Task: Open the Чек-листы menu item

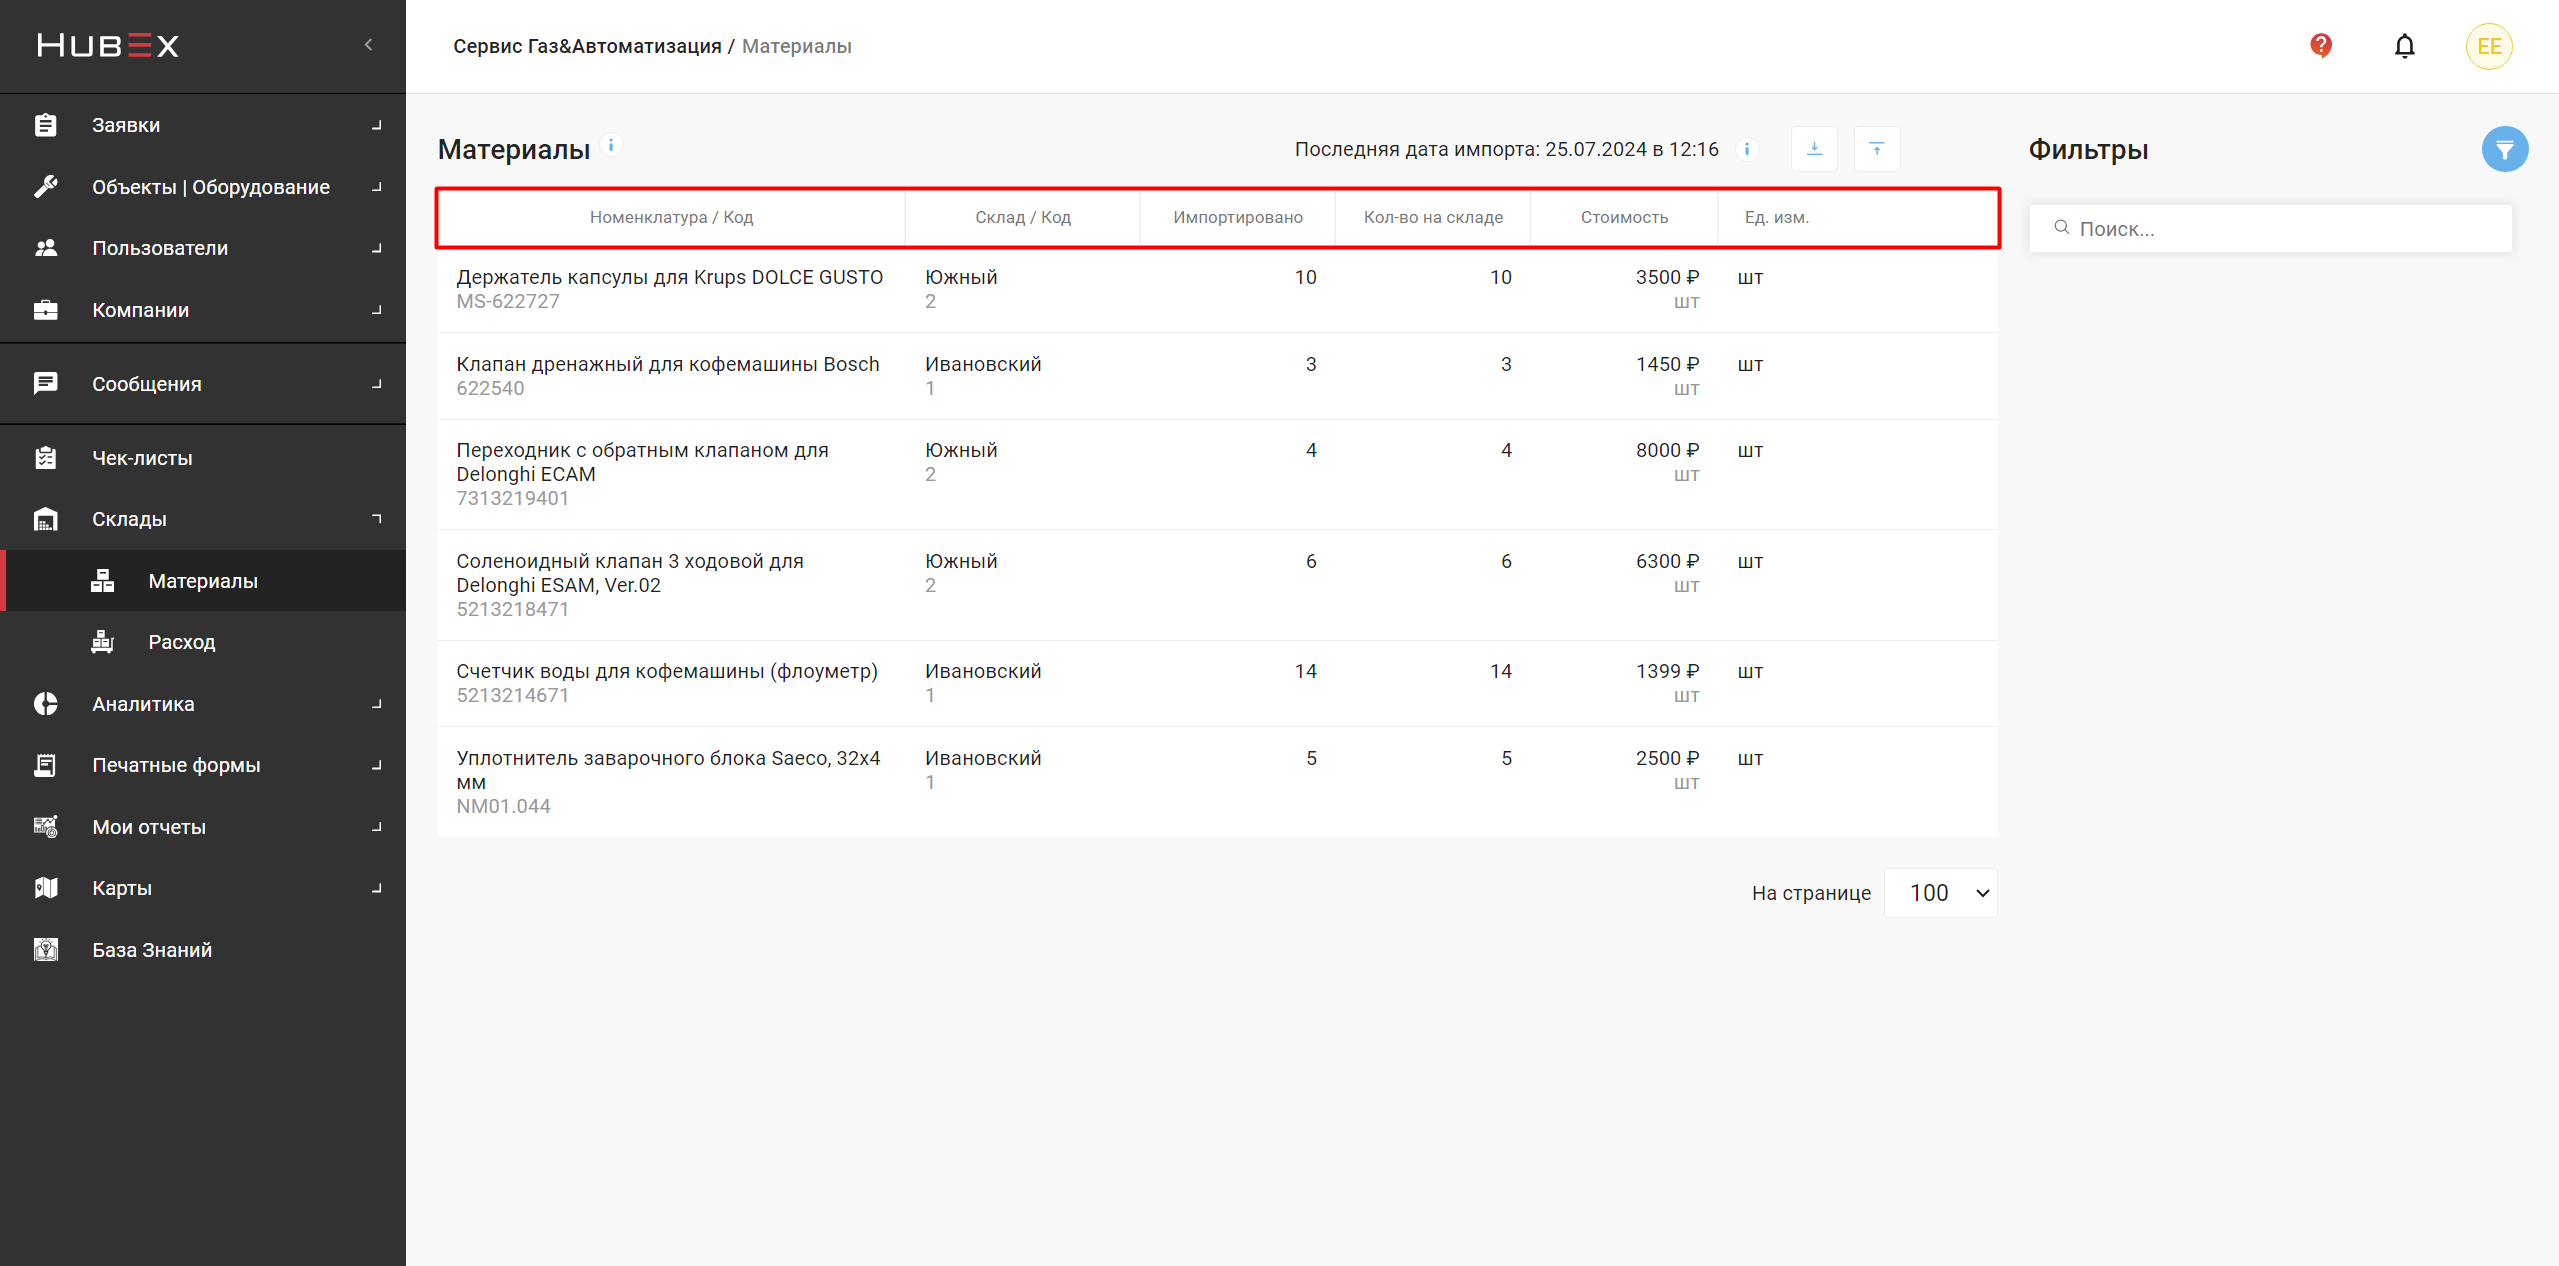Action: (142, 458)
